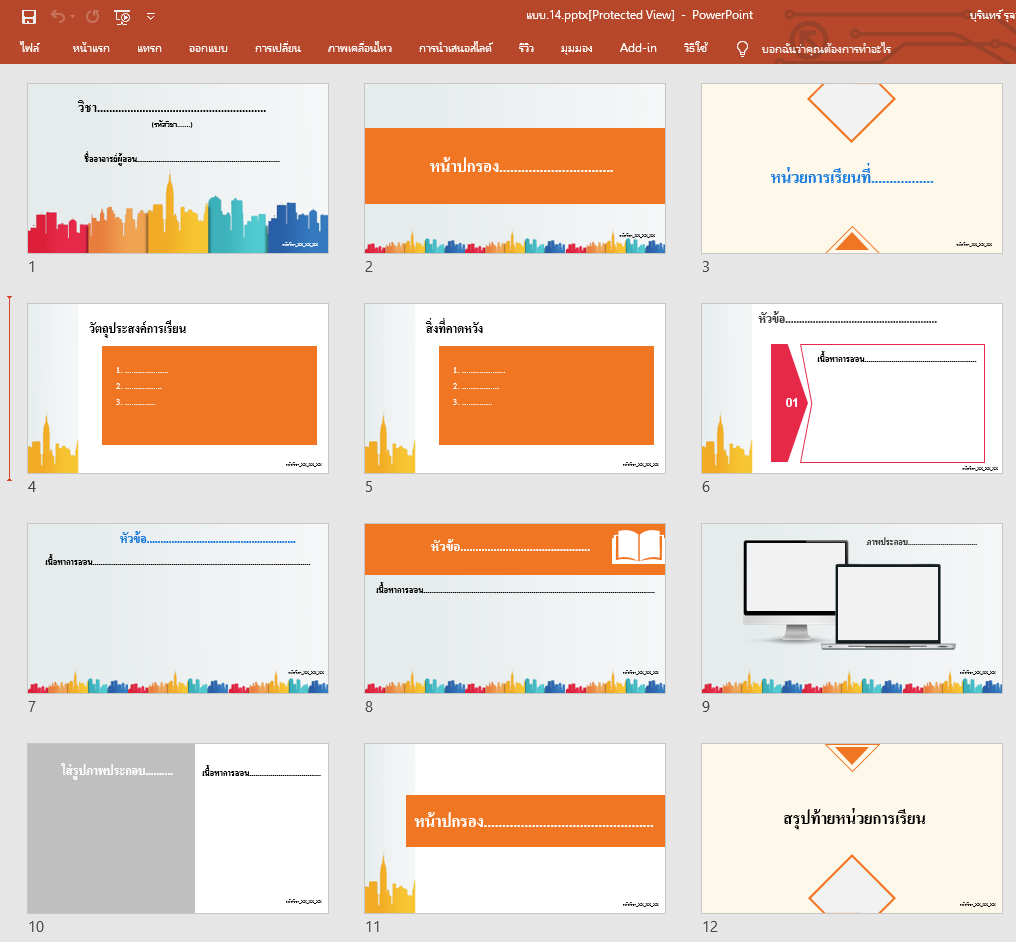1016x942 pixels.
Task: Expand Customize Quick Access Toolbar arrow
Action: coord(151,16)
